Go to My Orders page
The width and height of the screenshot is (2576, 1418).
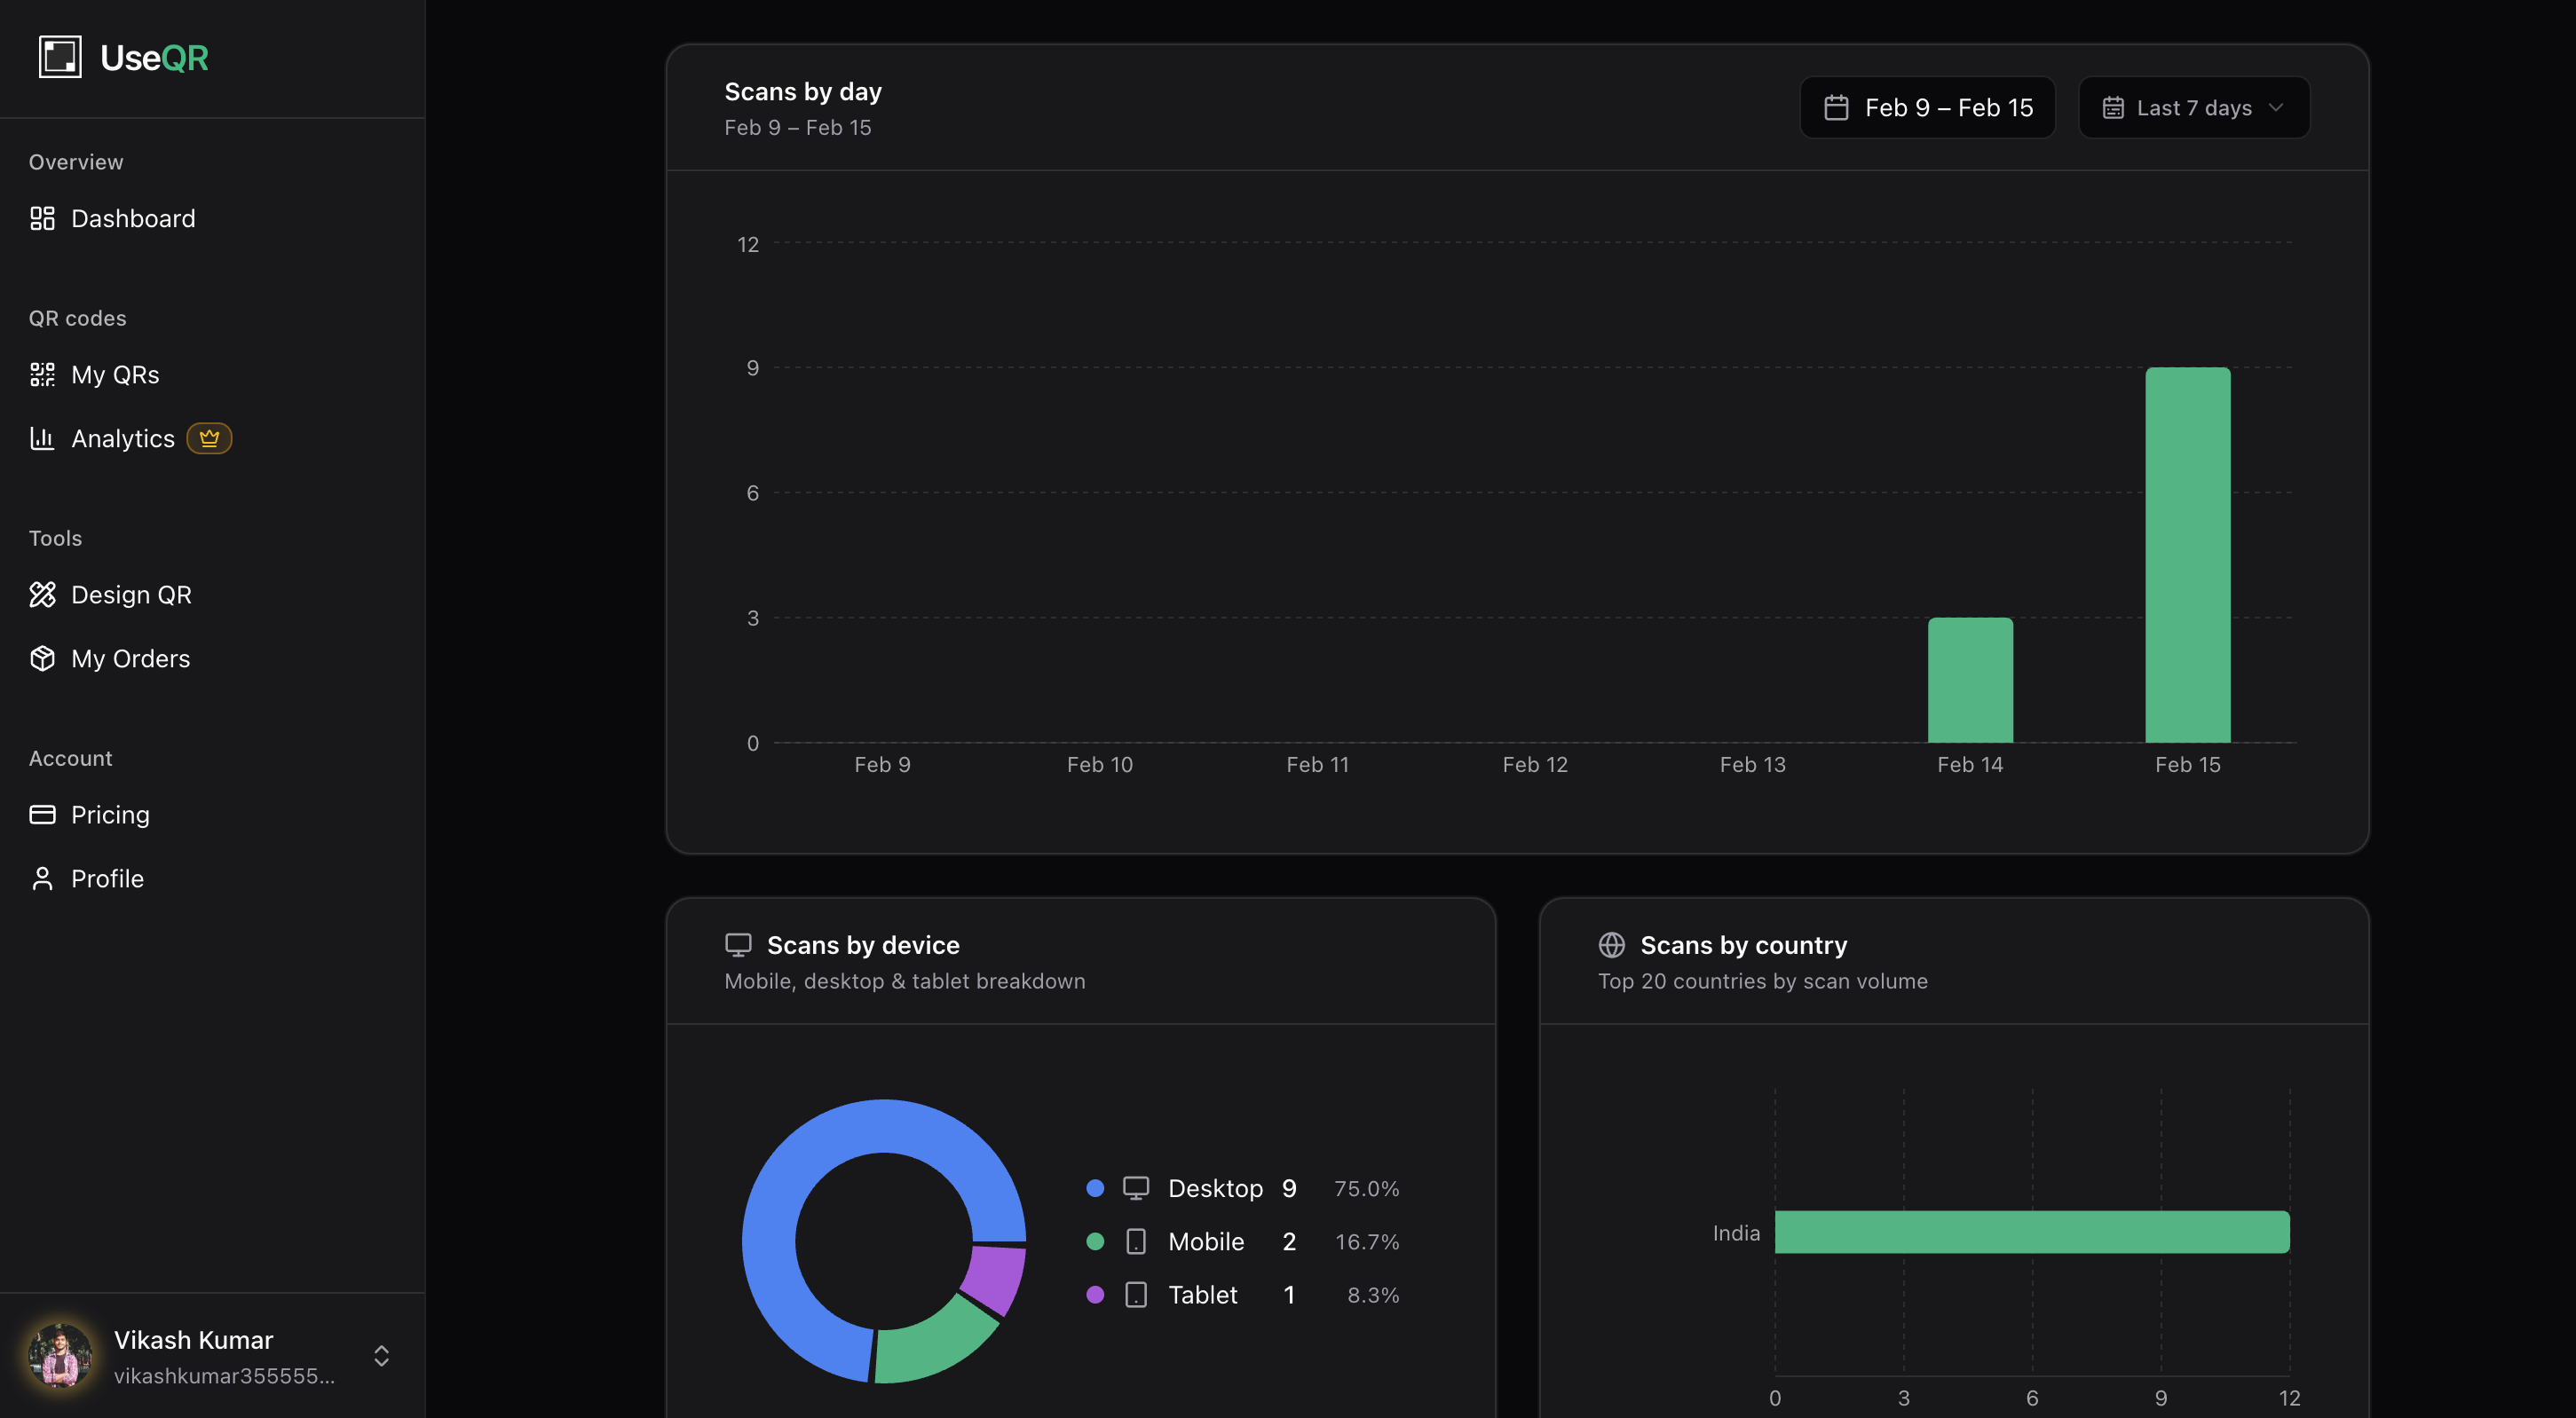coord(130,658)
